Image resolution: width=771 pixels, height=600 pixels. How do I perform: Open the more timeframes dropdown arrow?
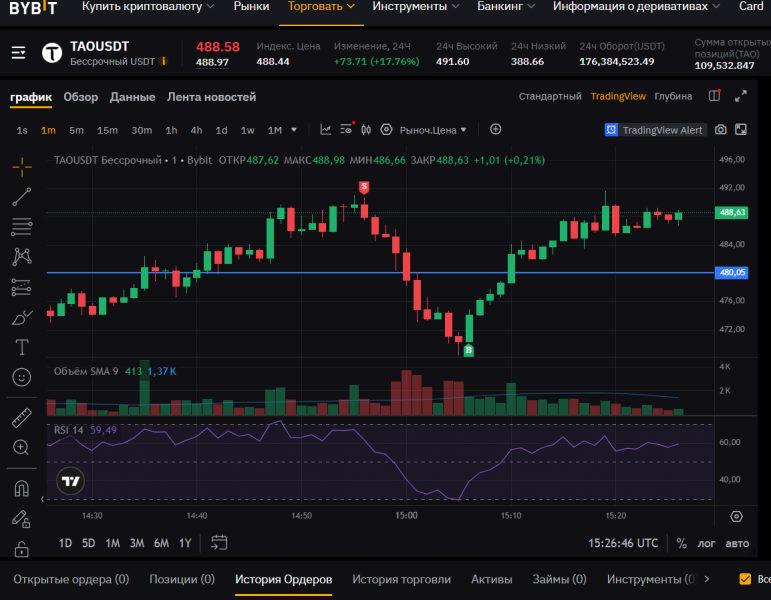pos(294,130)
